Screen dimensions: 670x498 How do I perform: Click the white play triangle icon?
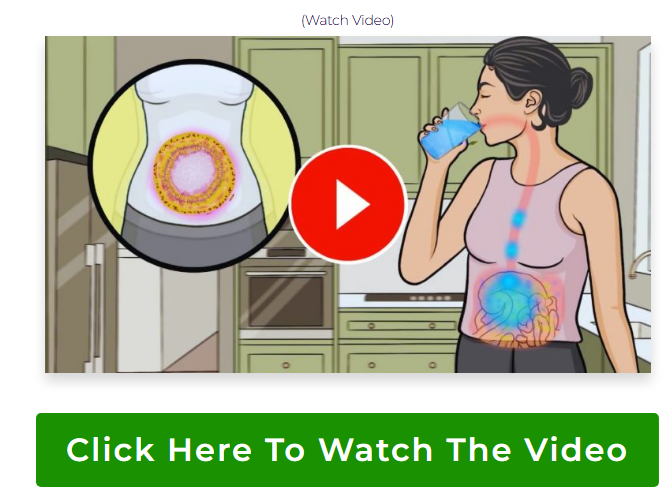pos(352,204)
